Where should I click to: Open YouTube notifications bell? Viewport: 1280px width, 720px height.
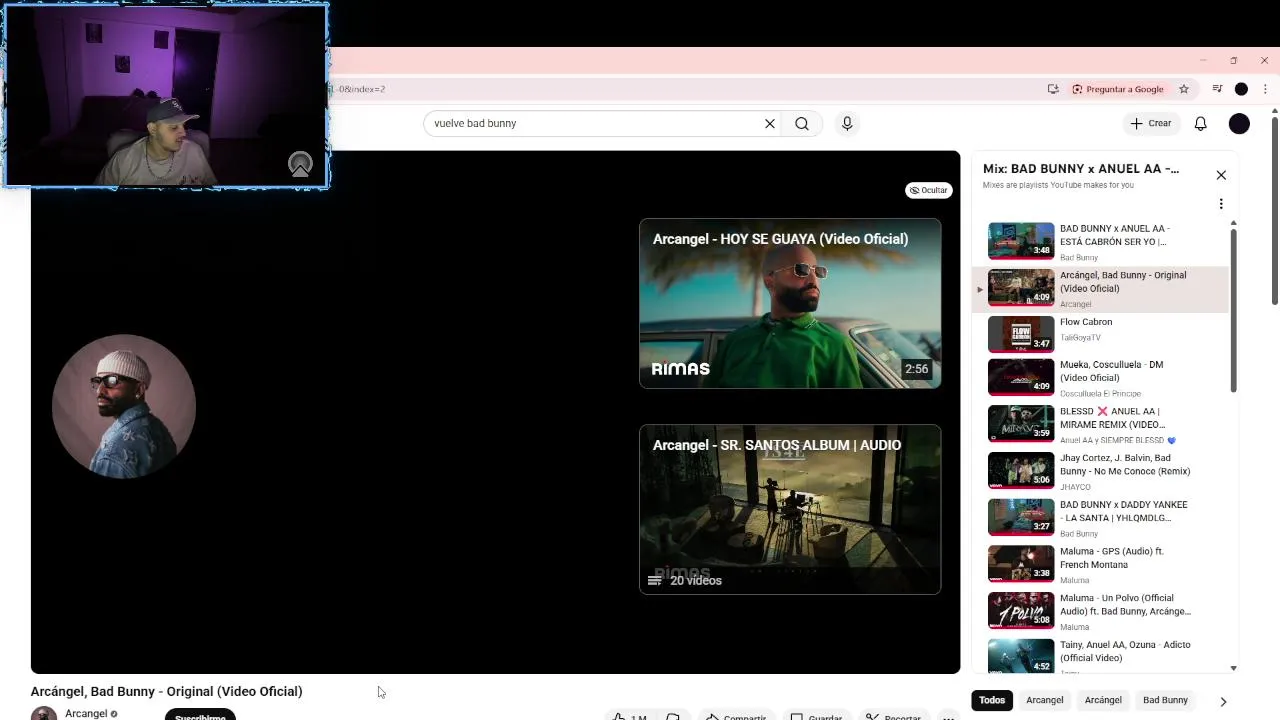tap(1200, 124)
